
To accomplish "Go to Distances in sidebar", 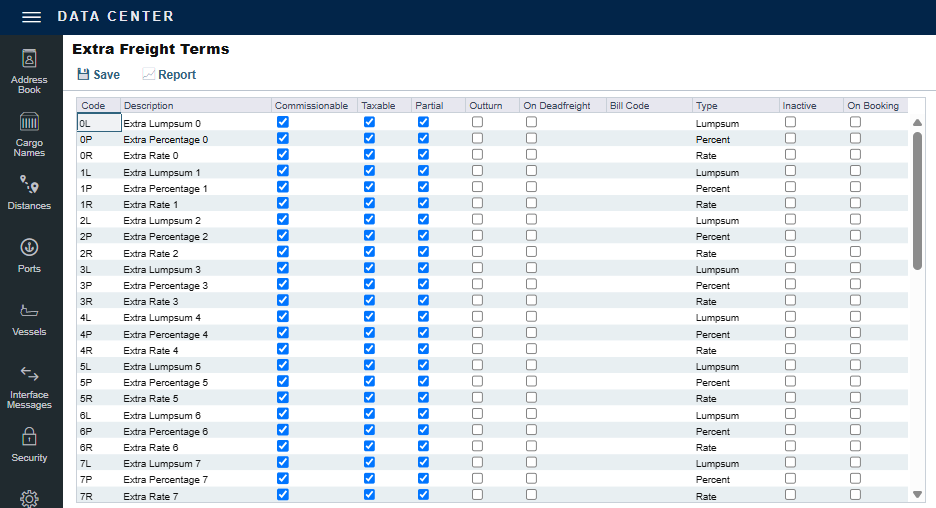I will (x=29, y=192).
